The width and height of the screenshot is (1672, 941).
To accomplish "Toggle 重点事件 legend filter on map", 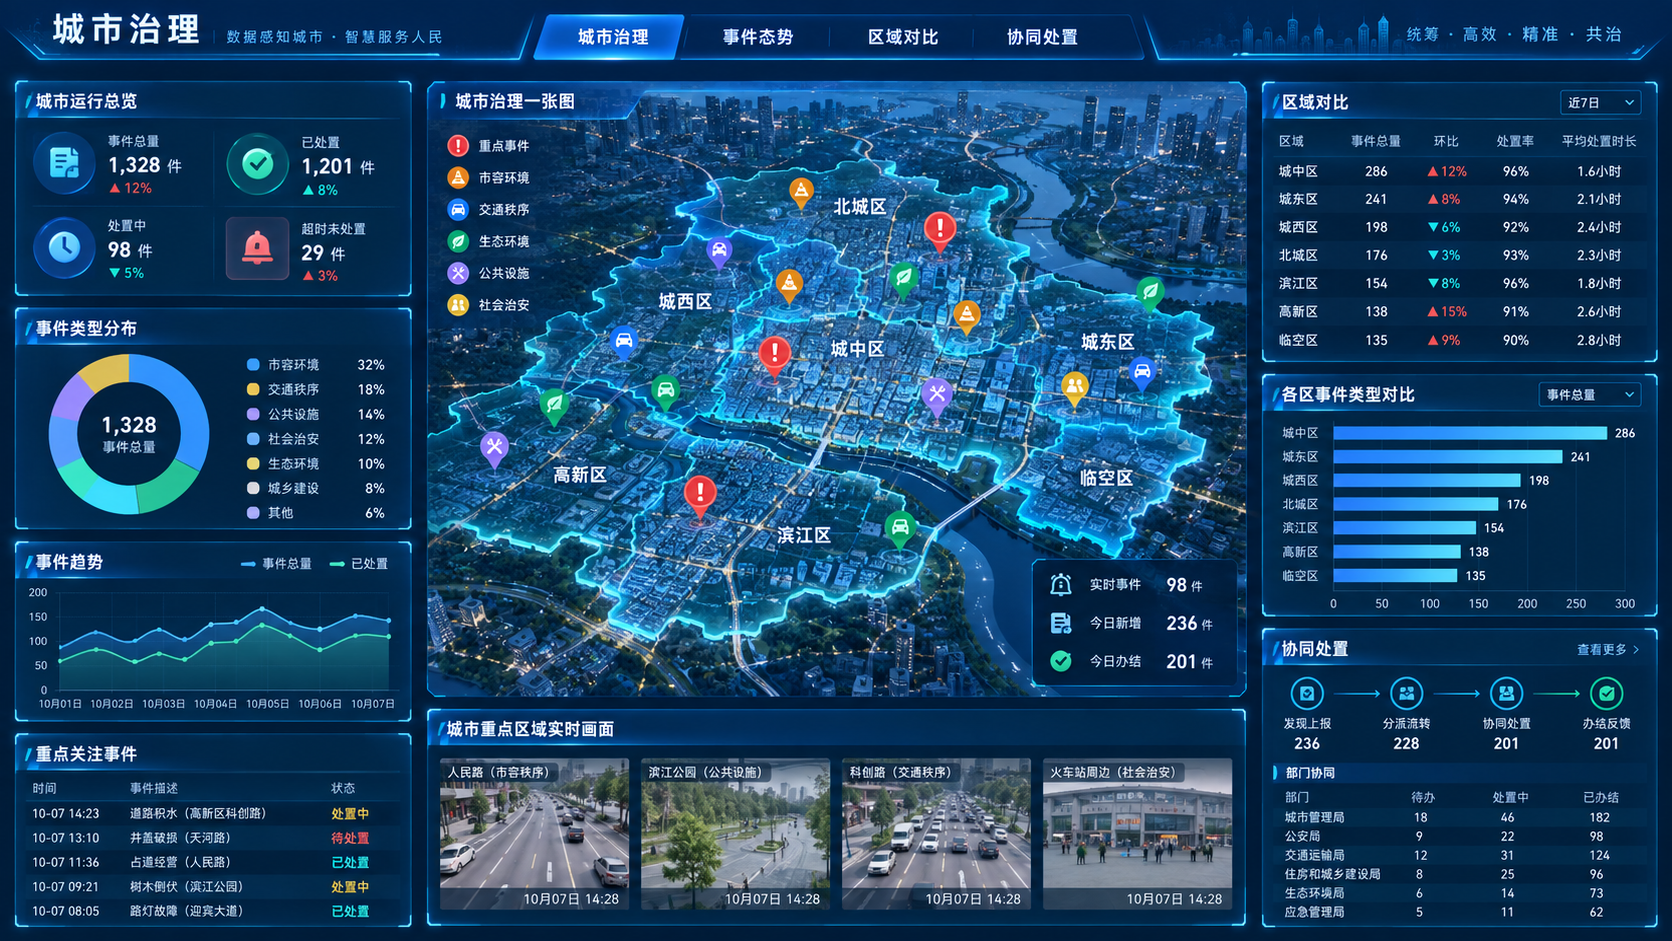I will (x=488, y=146).
